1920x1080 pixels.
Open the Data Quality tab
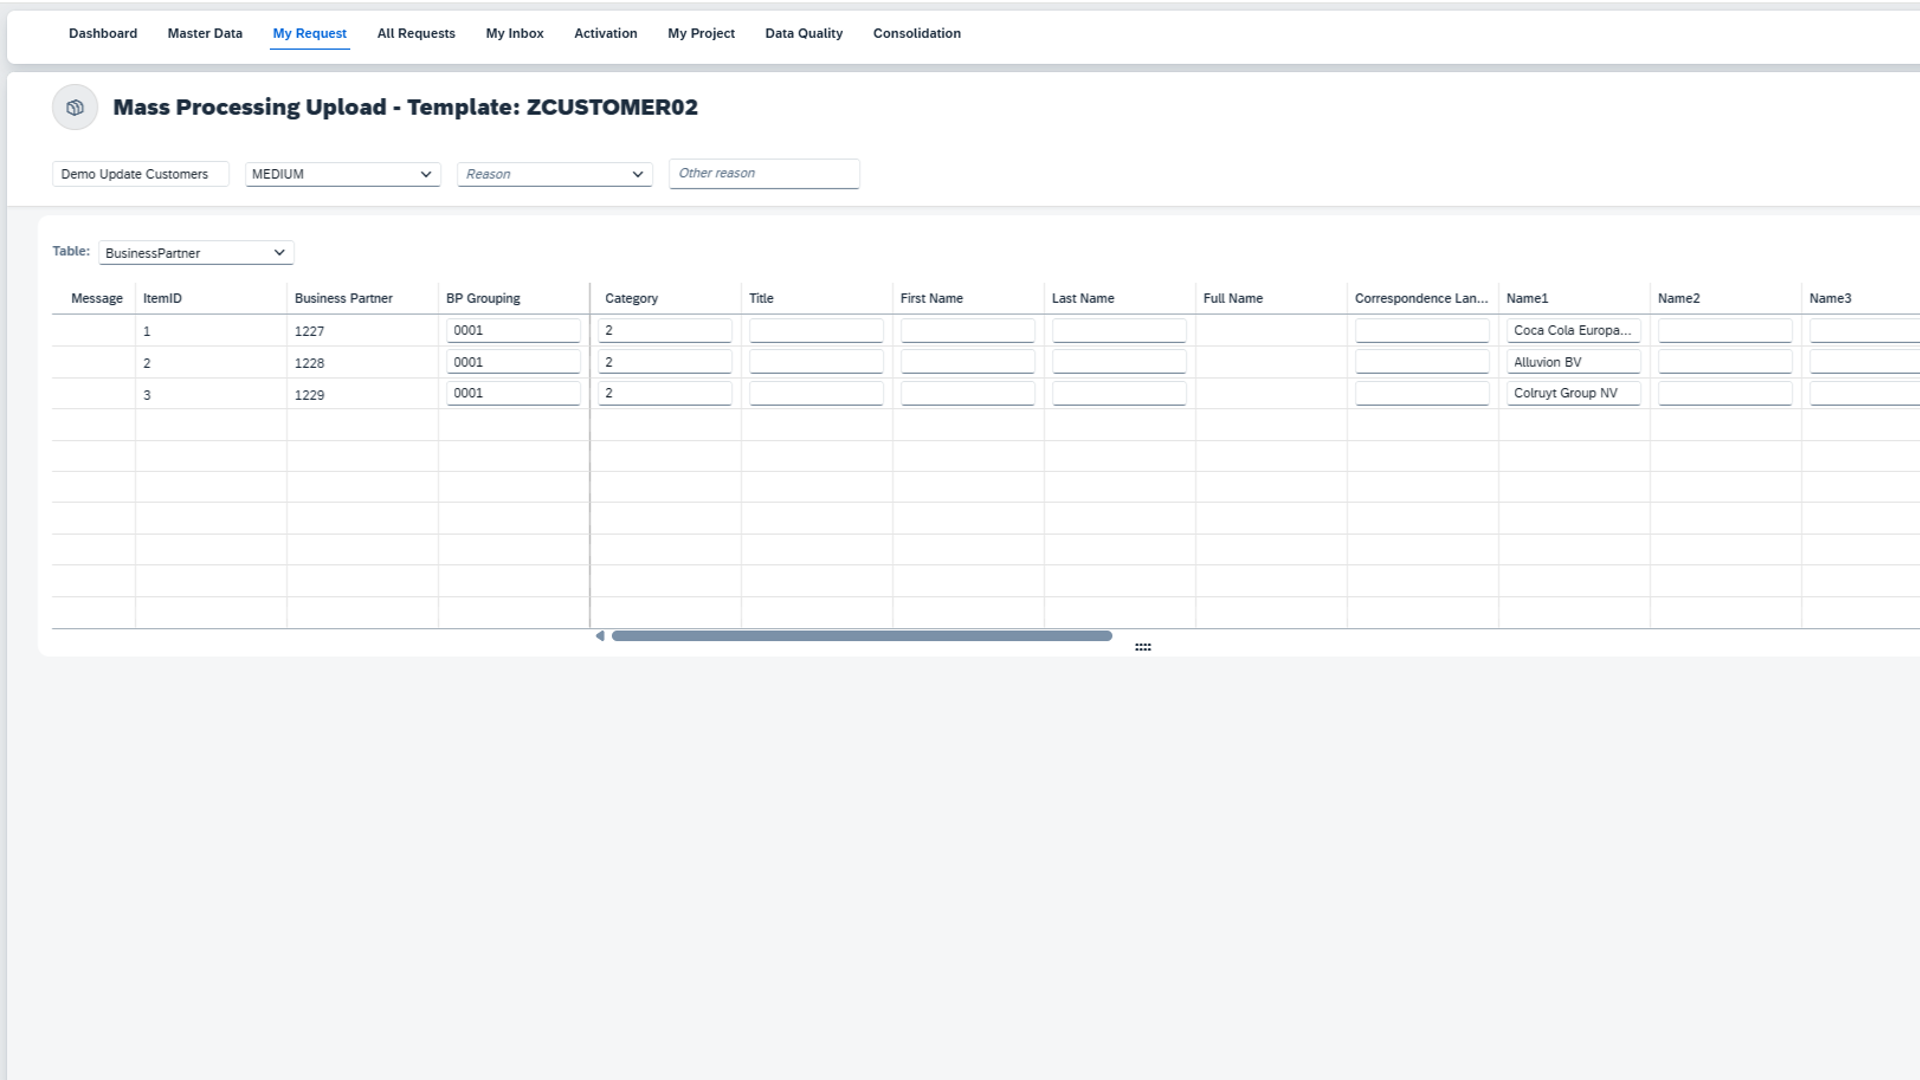coord(803,33)
